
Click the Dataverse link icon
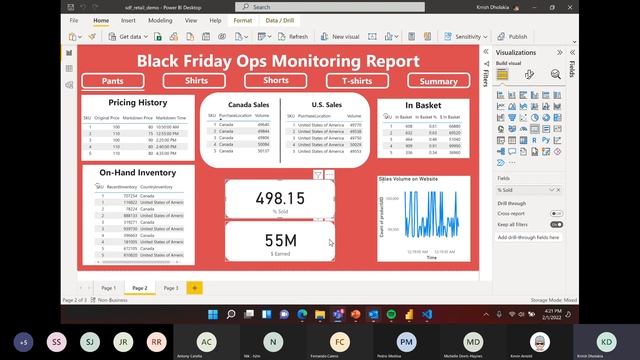(222, 37)
